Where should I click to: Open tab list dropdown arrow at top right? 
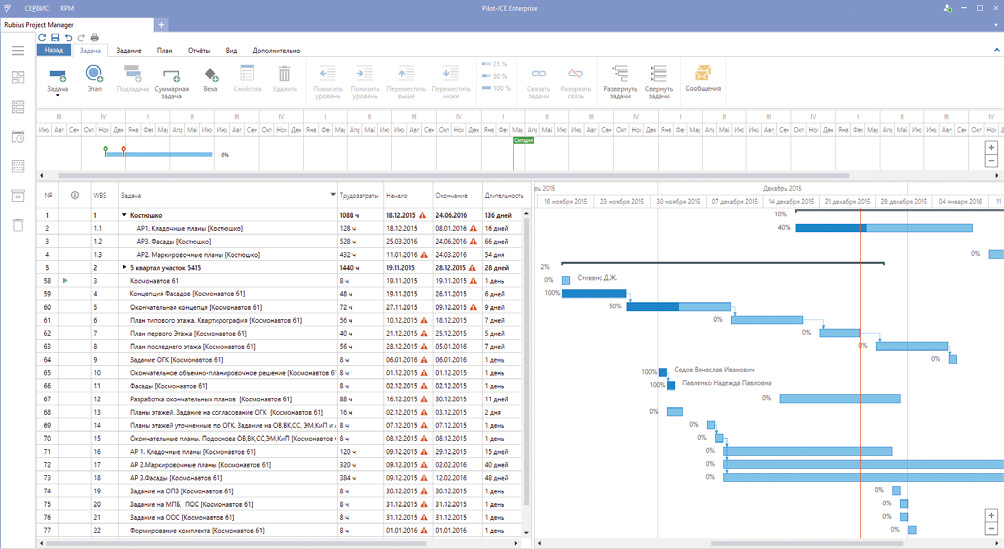point(996,25)
